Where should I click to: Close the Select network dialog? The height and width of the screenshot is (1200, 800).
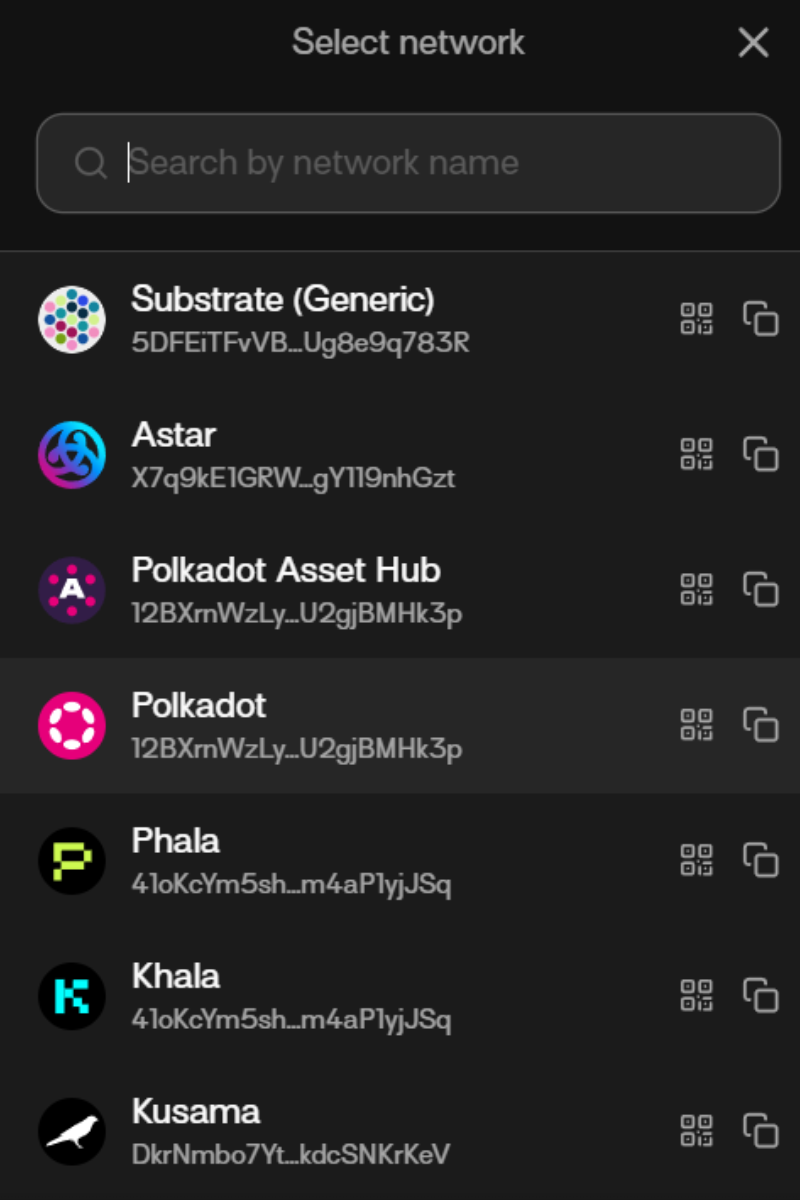753,42
